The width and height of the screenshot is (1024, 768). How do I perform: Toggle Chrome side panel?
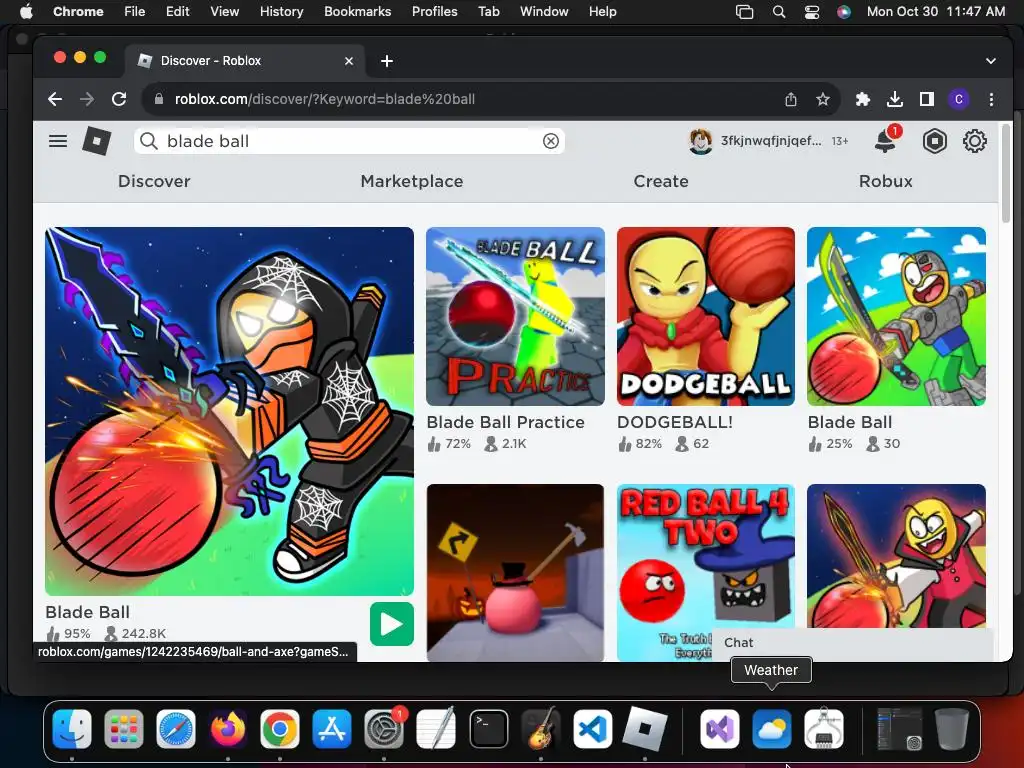click(927, 99)
